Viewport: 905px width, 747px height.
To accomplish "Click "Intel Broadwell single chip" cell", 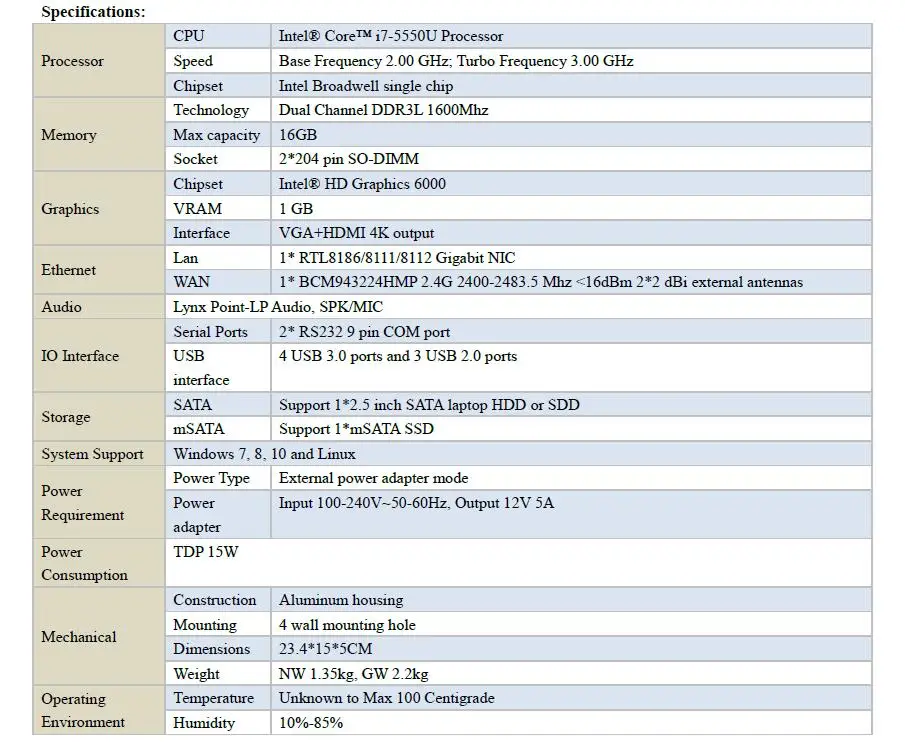I will coord(571,85).
